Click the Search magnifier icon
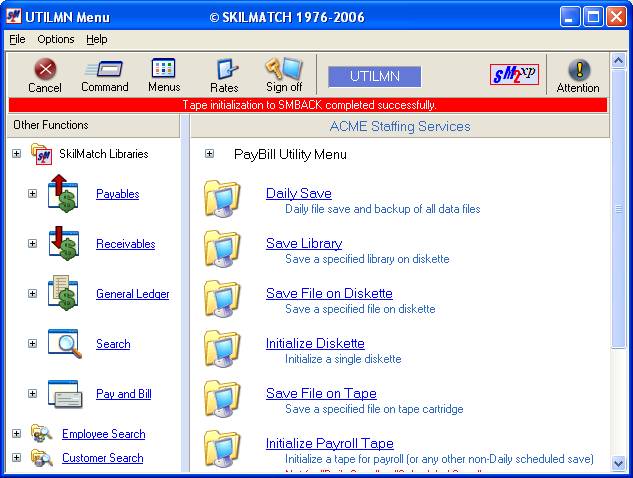The width and height of the screenshot is (633, 478). coord(65,343)
